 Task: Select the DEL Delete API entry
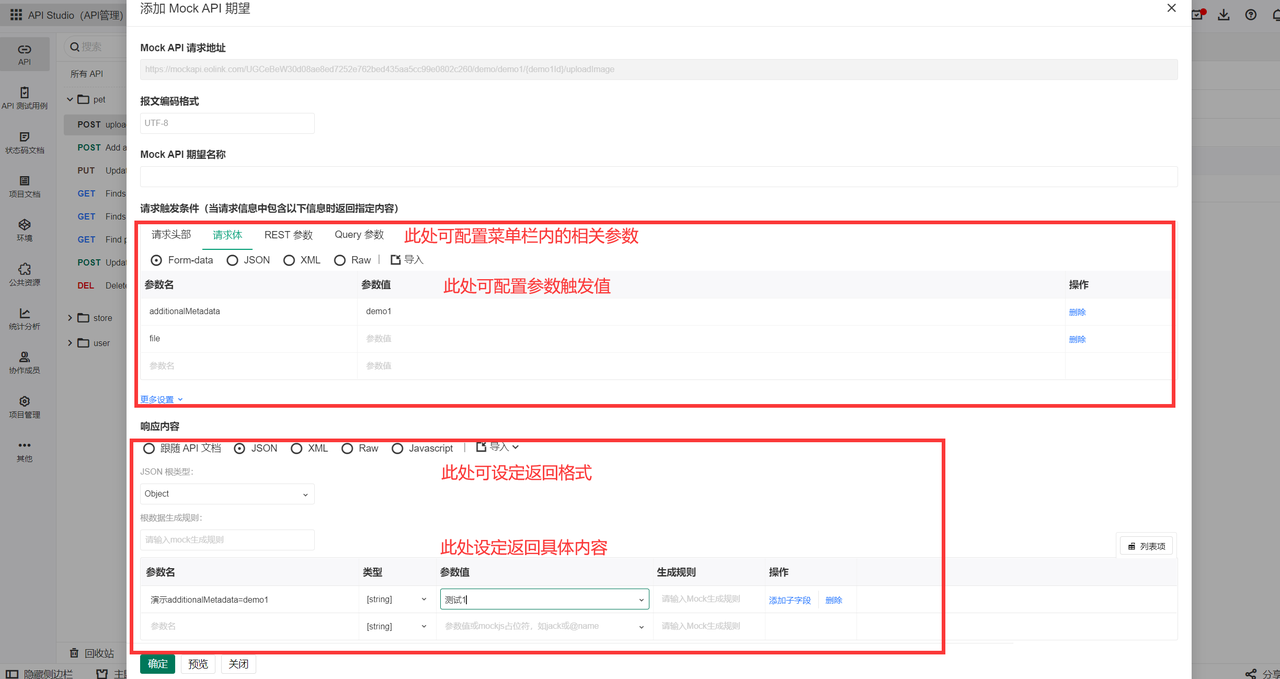point(96,285)
